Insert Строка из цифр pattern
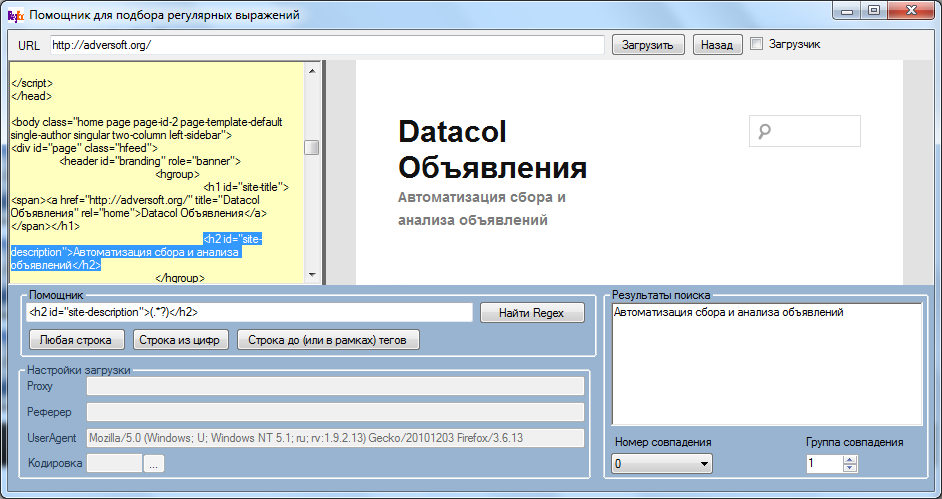Screen dimensions: 942x499 click(x=180, y=339)
